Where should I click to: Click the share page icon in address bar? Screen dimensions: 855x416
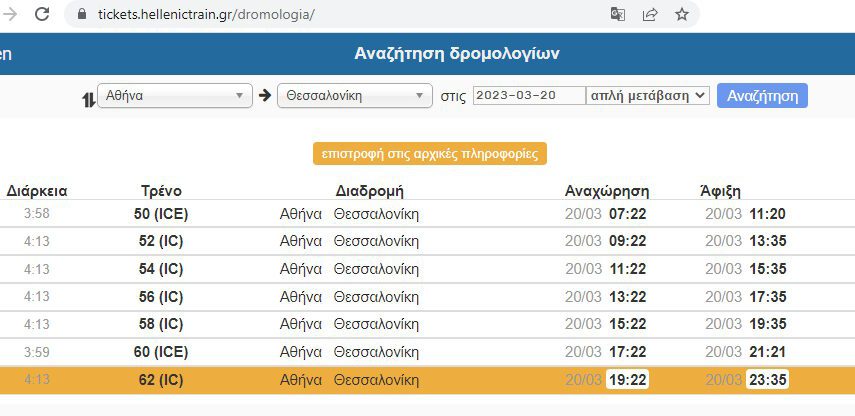coord(650,15)
